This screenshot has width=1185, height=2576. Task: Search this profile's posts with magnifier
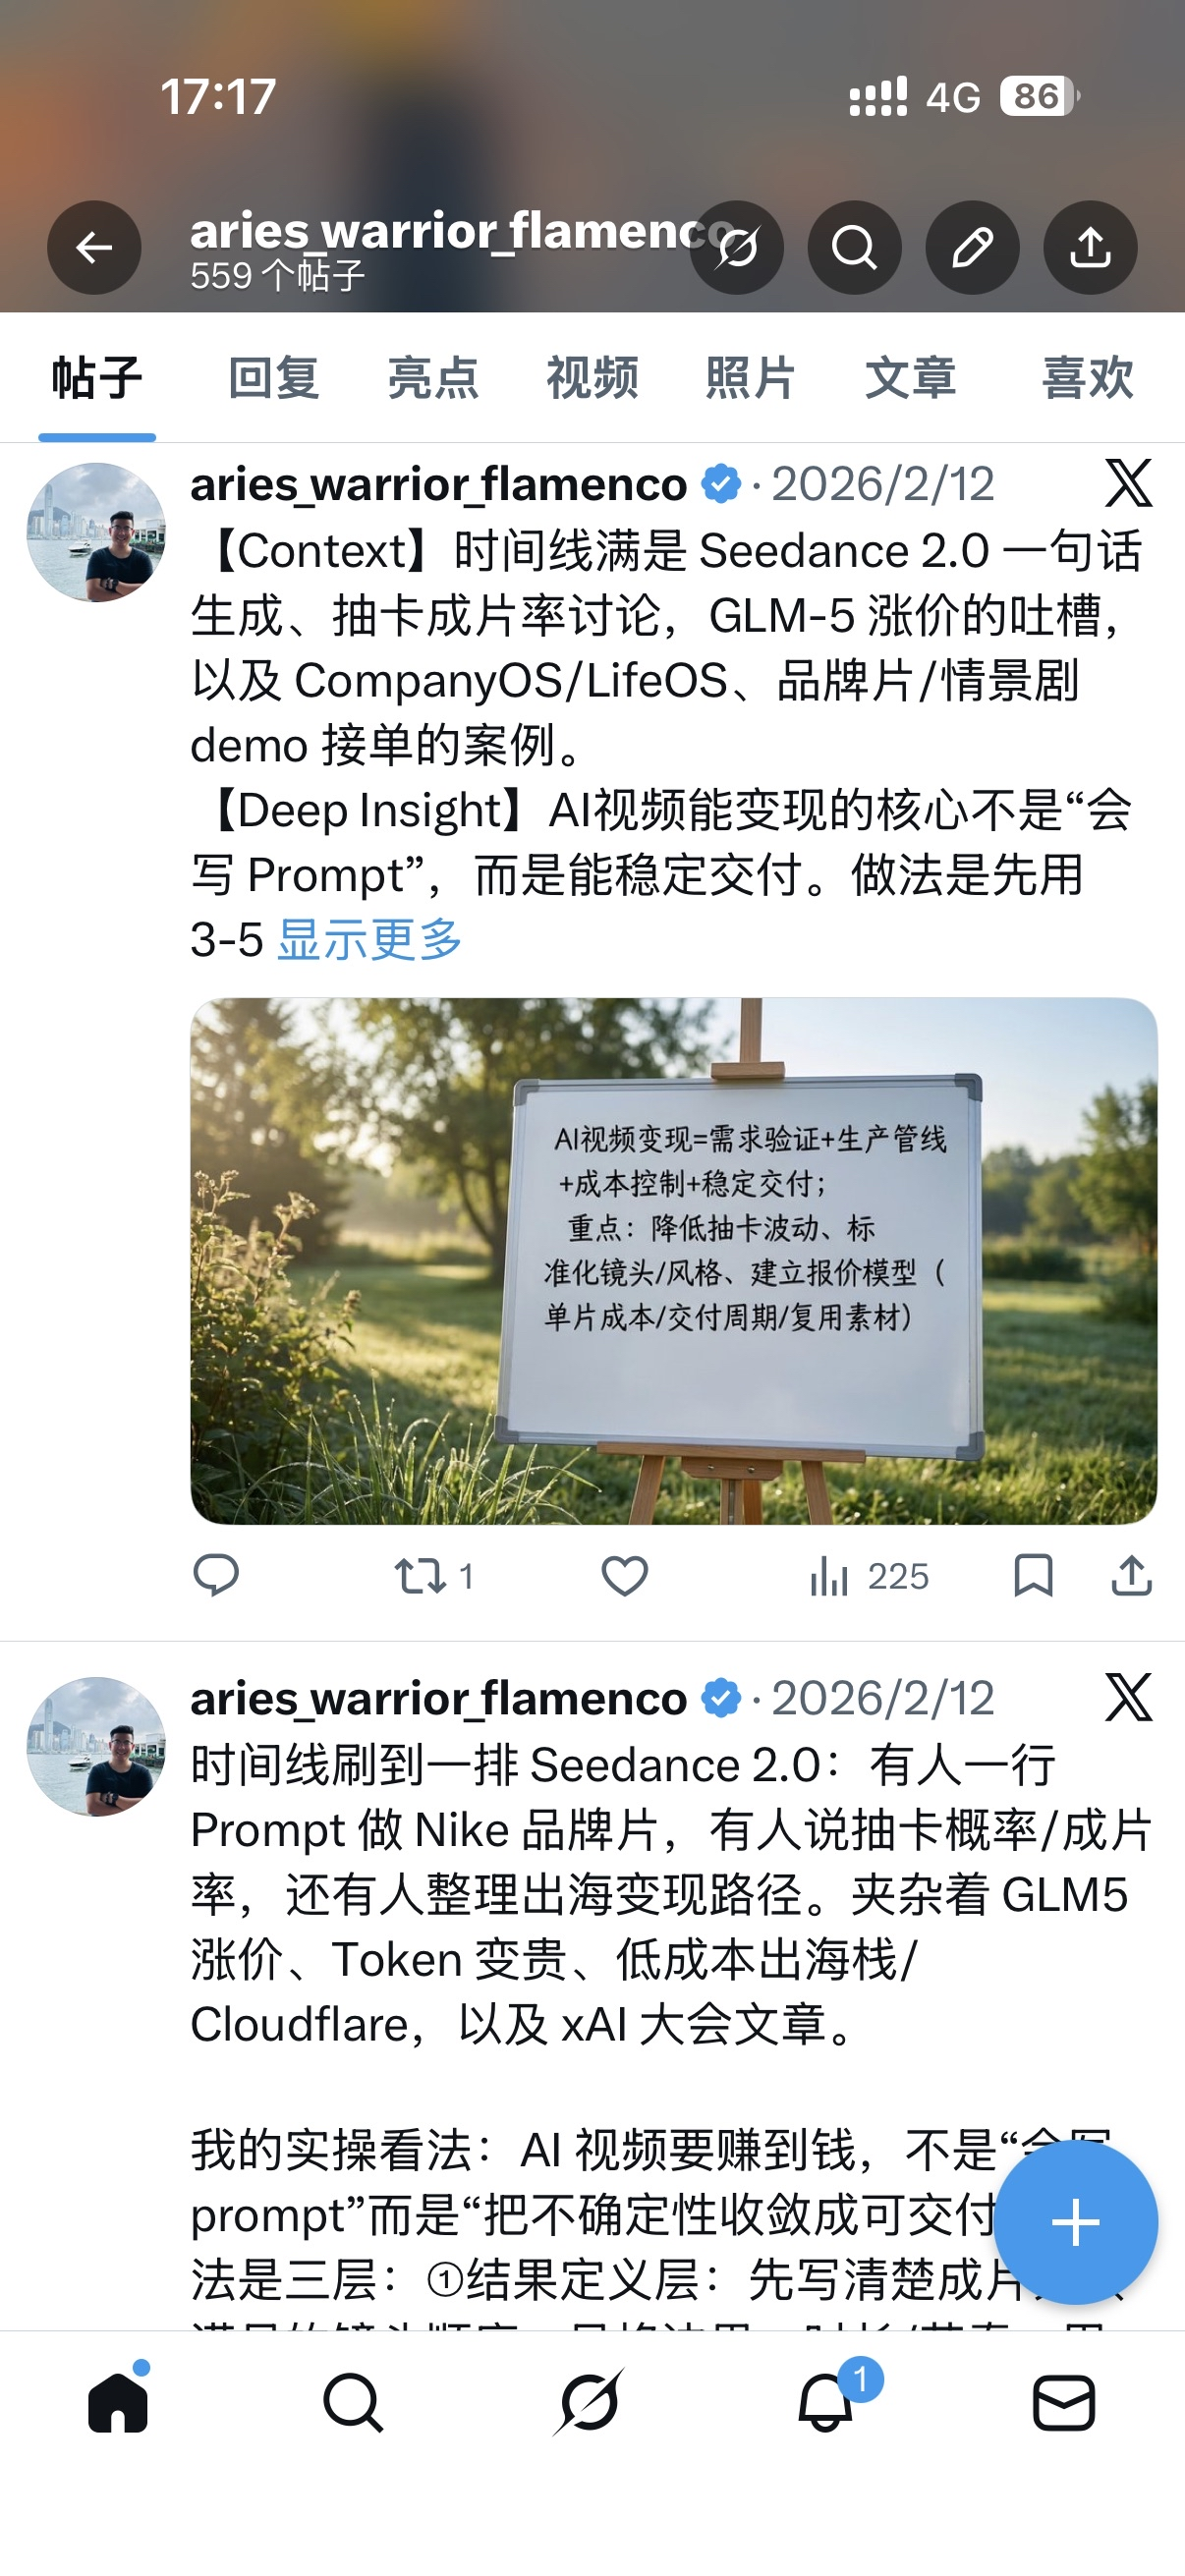(x=855, y=247)
